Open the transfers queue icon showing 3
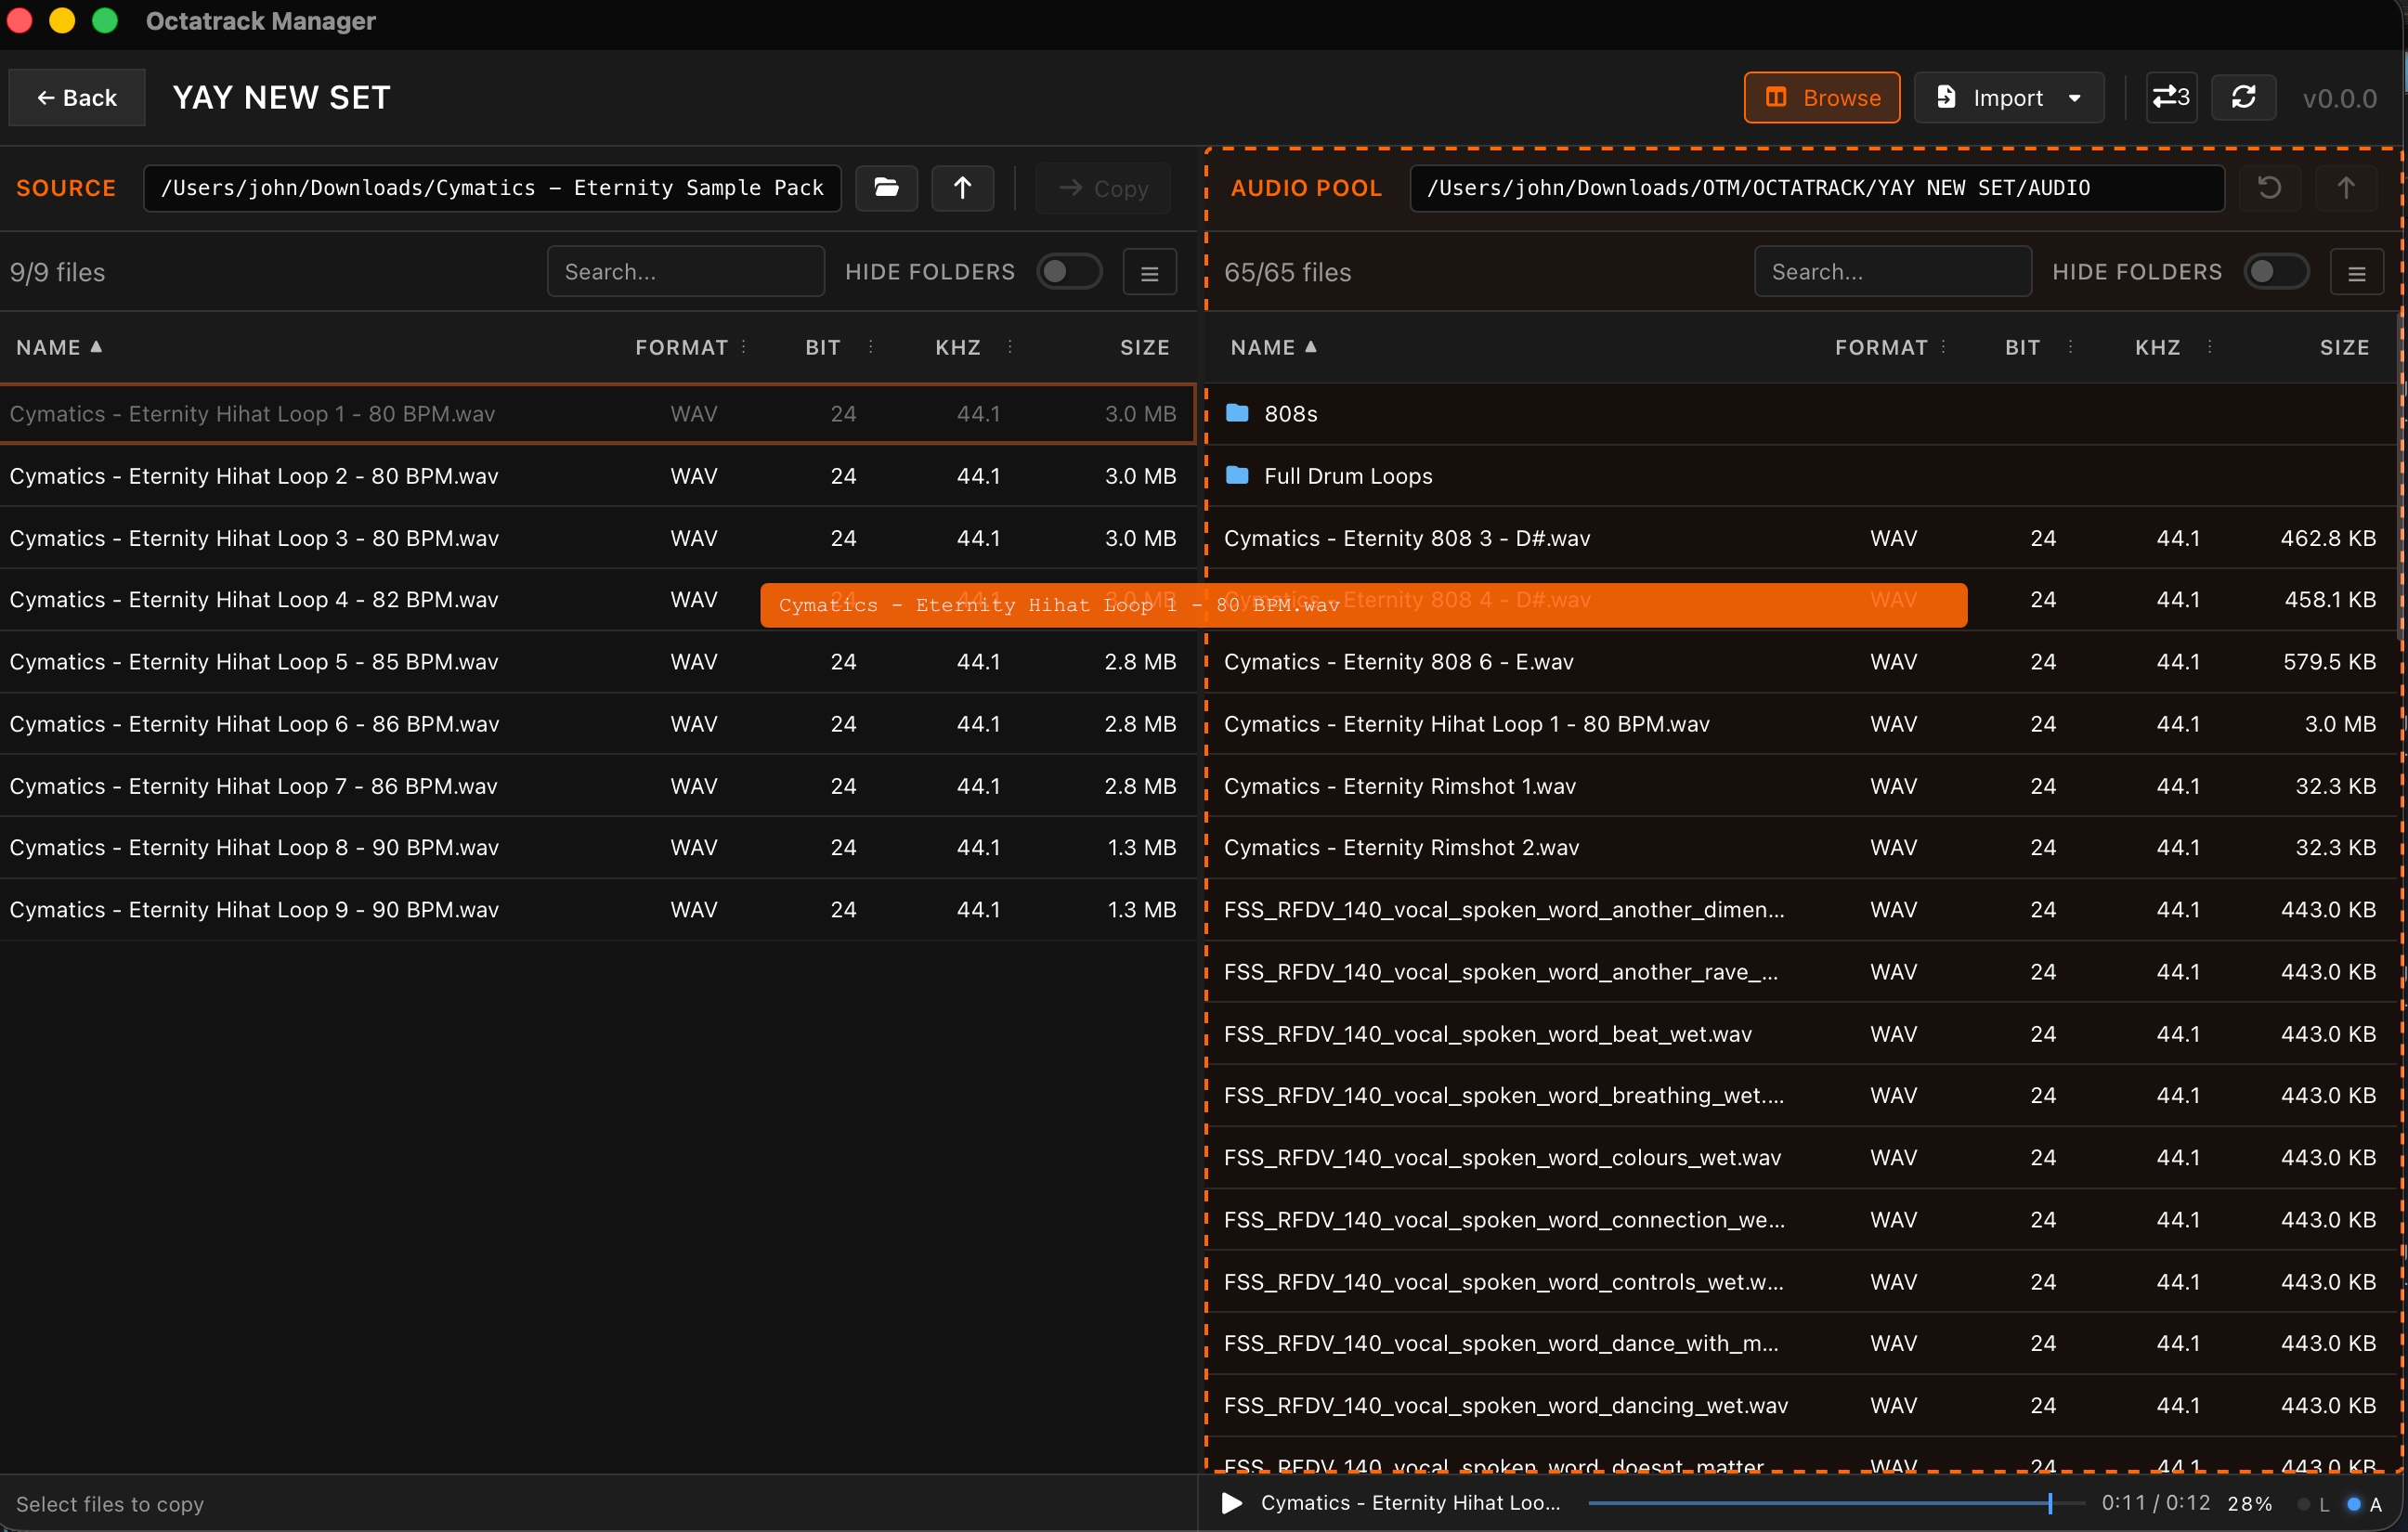This screenshot has height=1532, width=2408. point(2171,98)
